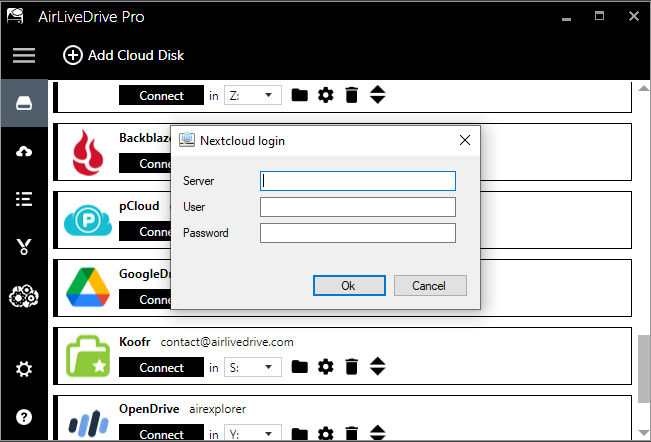Click trash icon in Koofr row
Image resolution: width=651 pixels, height=442 pixels.
[352, 367]
